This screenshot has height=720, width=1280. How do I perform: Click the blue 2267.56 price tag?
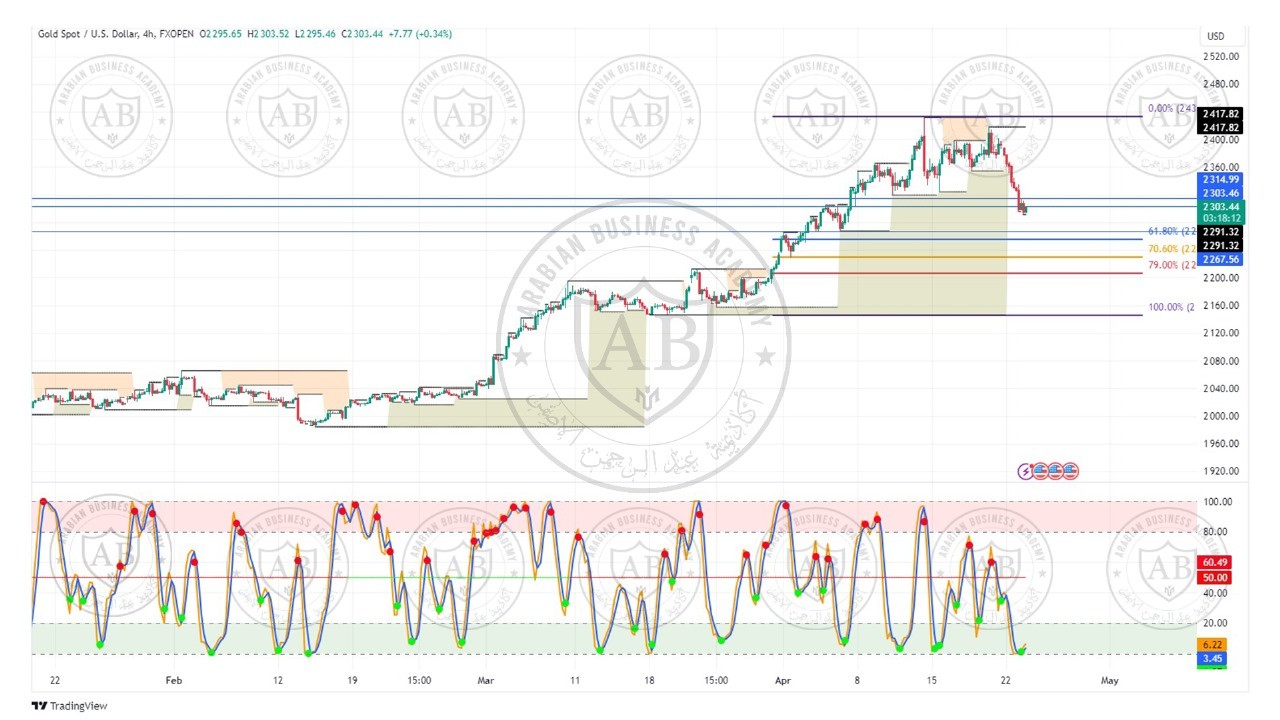pos(1220,259)
